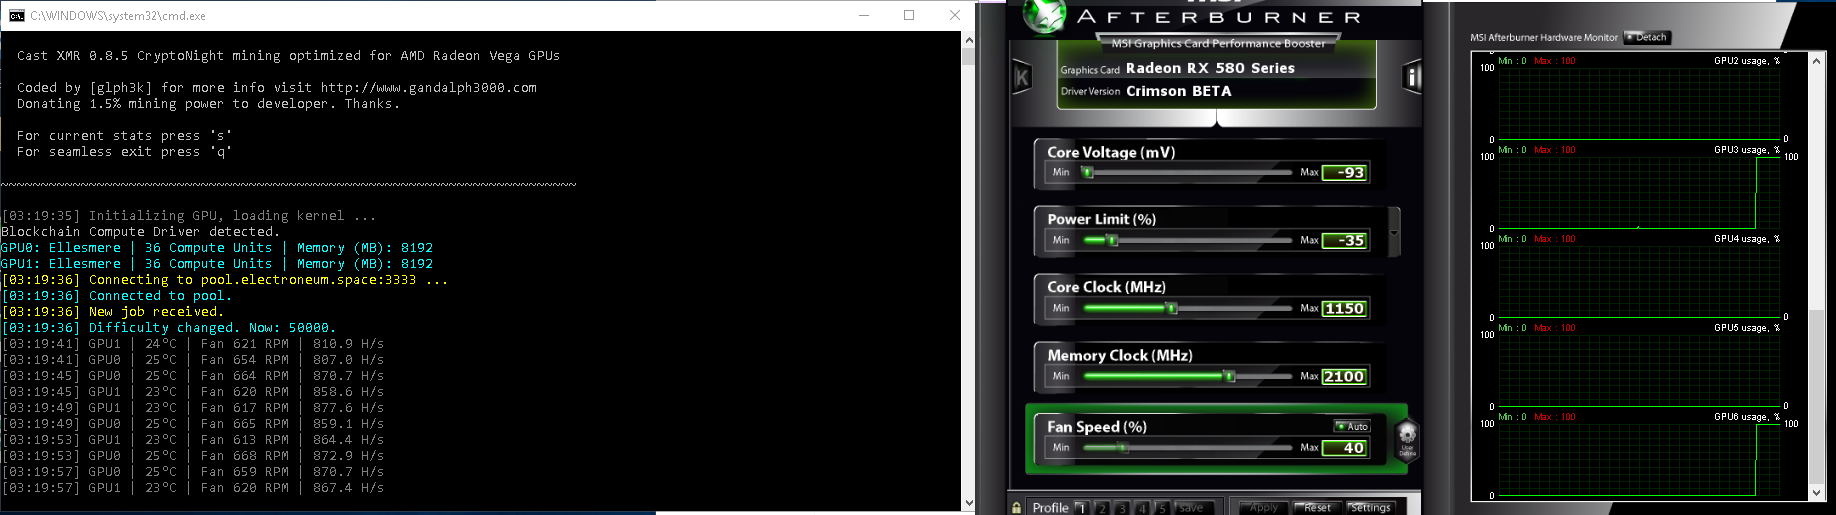
Task: Click the cmd window scrollbar down arrow
Action: 968,503
